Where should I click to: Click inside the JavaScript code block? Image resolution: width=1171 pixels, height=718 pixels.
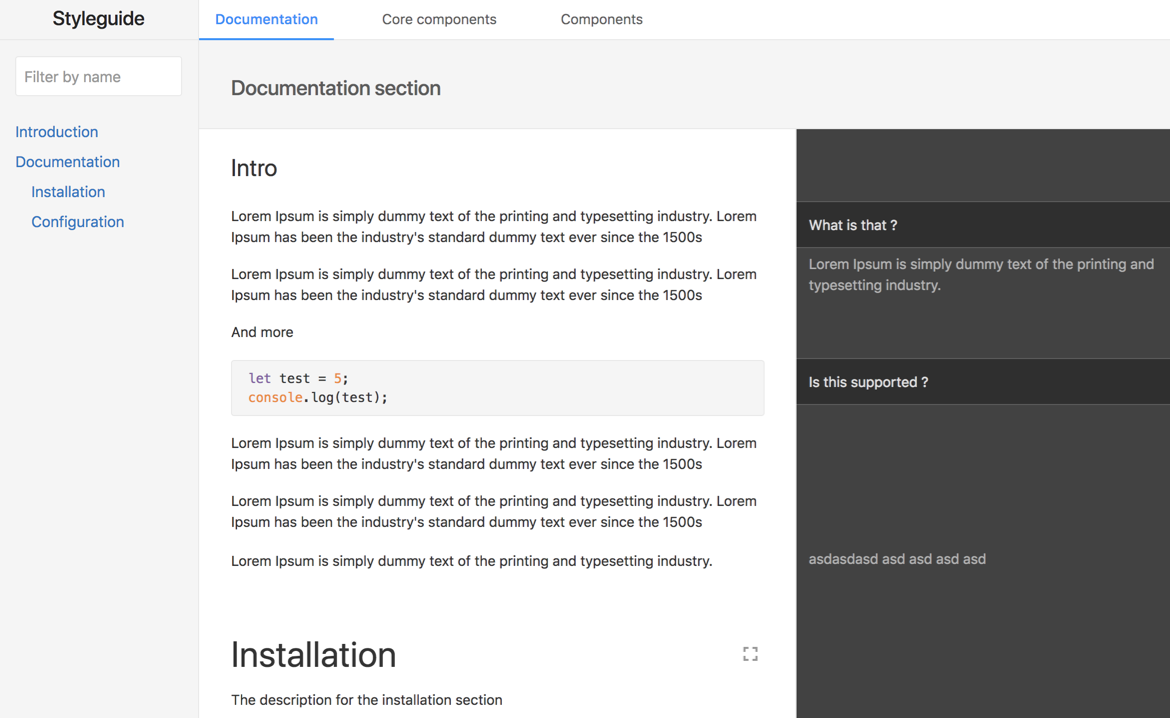(x=497, y=388)
